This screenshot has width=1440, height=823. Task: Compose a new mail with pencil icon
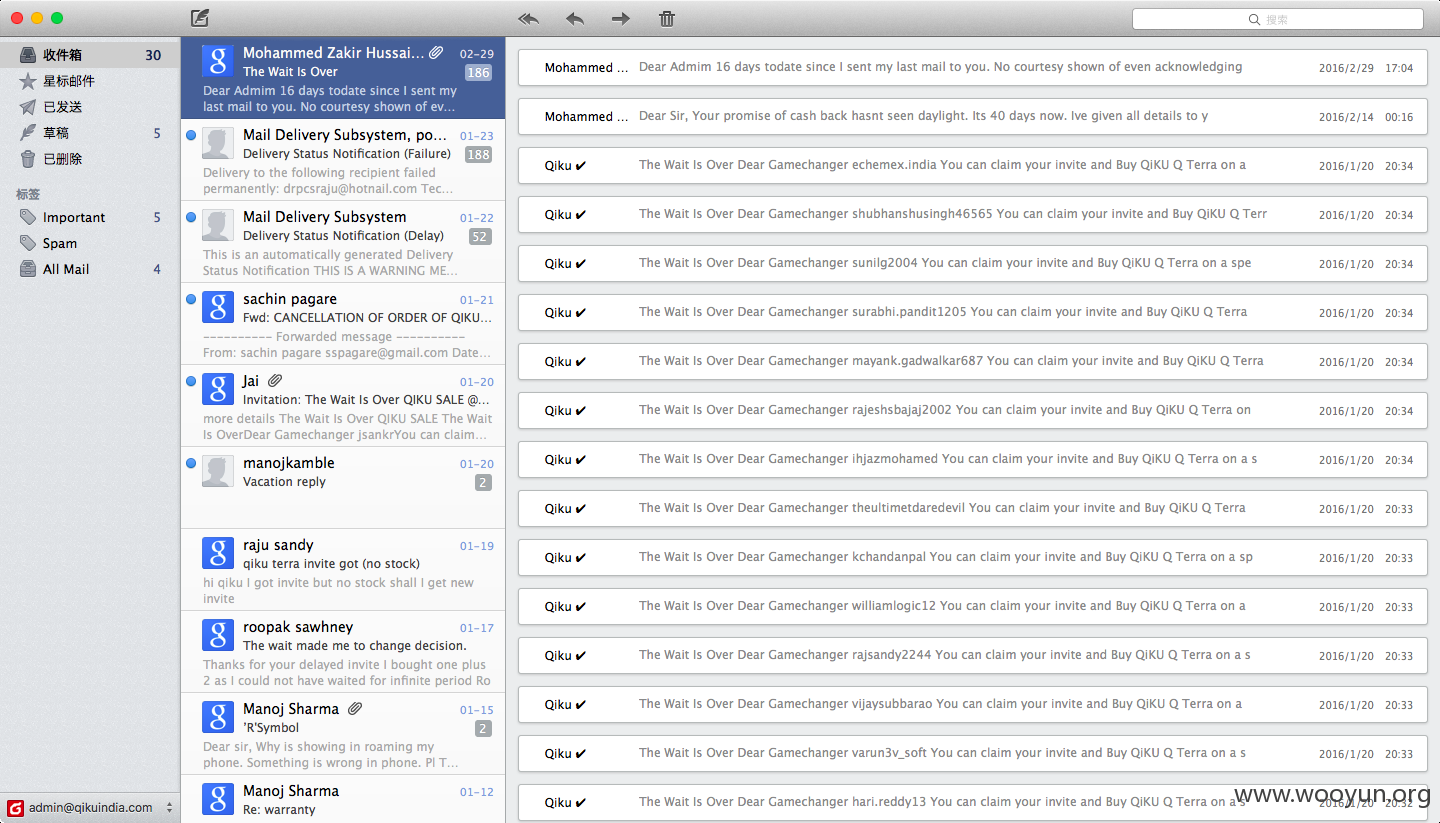click(200, 18)
